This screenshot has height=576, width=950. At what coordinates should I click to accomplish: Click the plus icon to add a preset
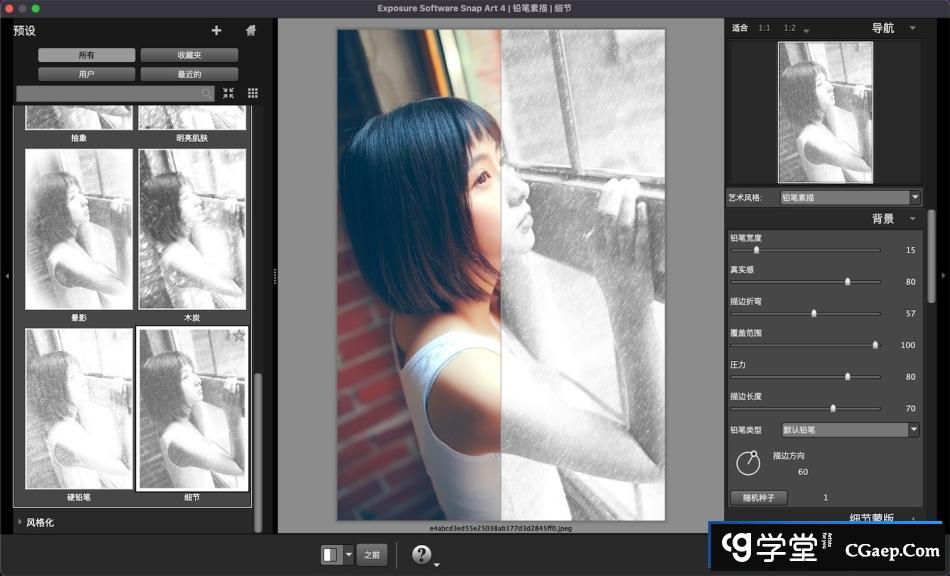point(217,31)
